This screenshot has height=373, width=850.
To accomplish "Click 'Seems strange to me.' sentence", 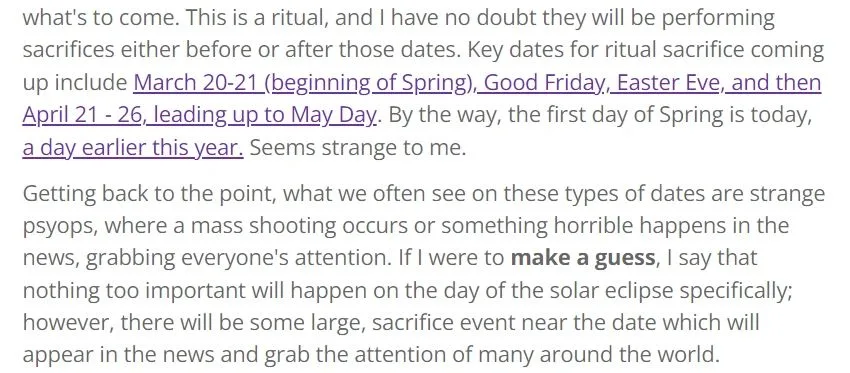I will point(358,147).
